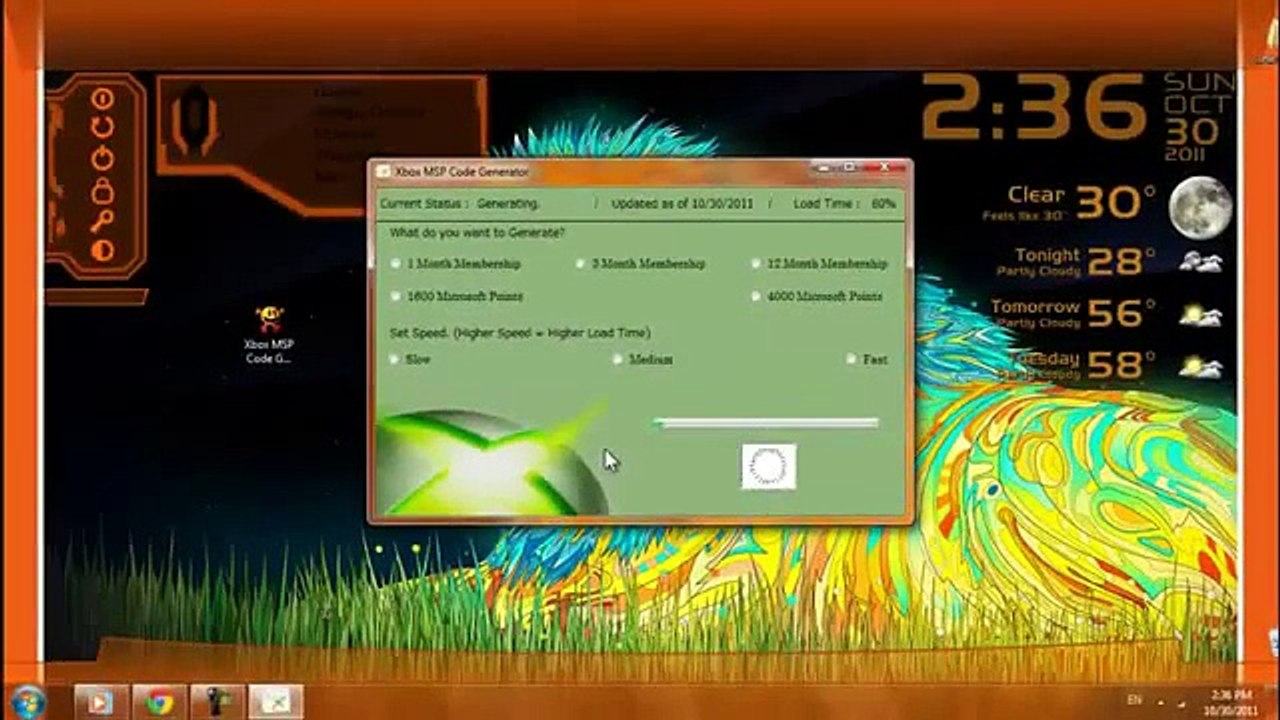The image size is (1280, 720).
Task: Click the Xbox MSP Code Generator title bar
Action: coord(600,172)
